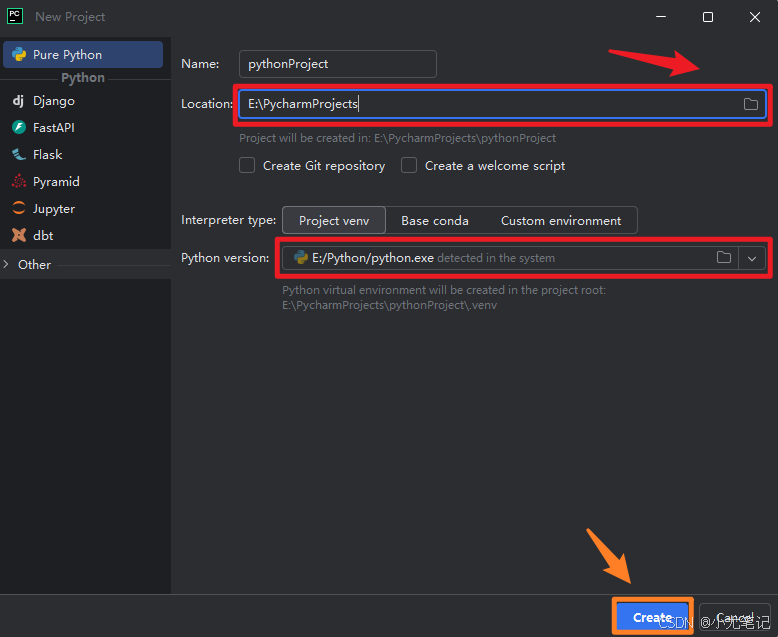Image resolution: width=778 pixels, height=637 pixels.
Task: Click the 'Project will be created in' hint
Action: pos(397,138)
